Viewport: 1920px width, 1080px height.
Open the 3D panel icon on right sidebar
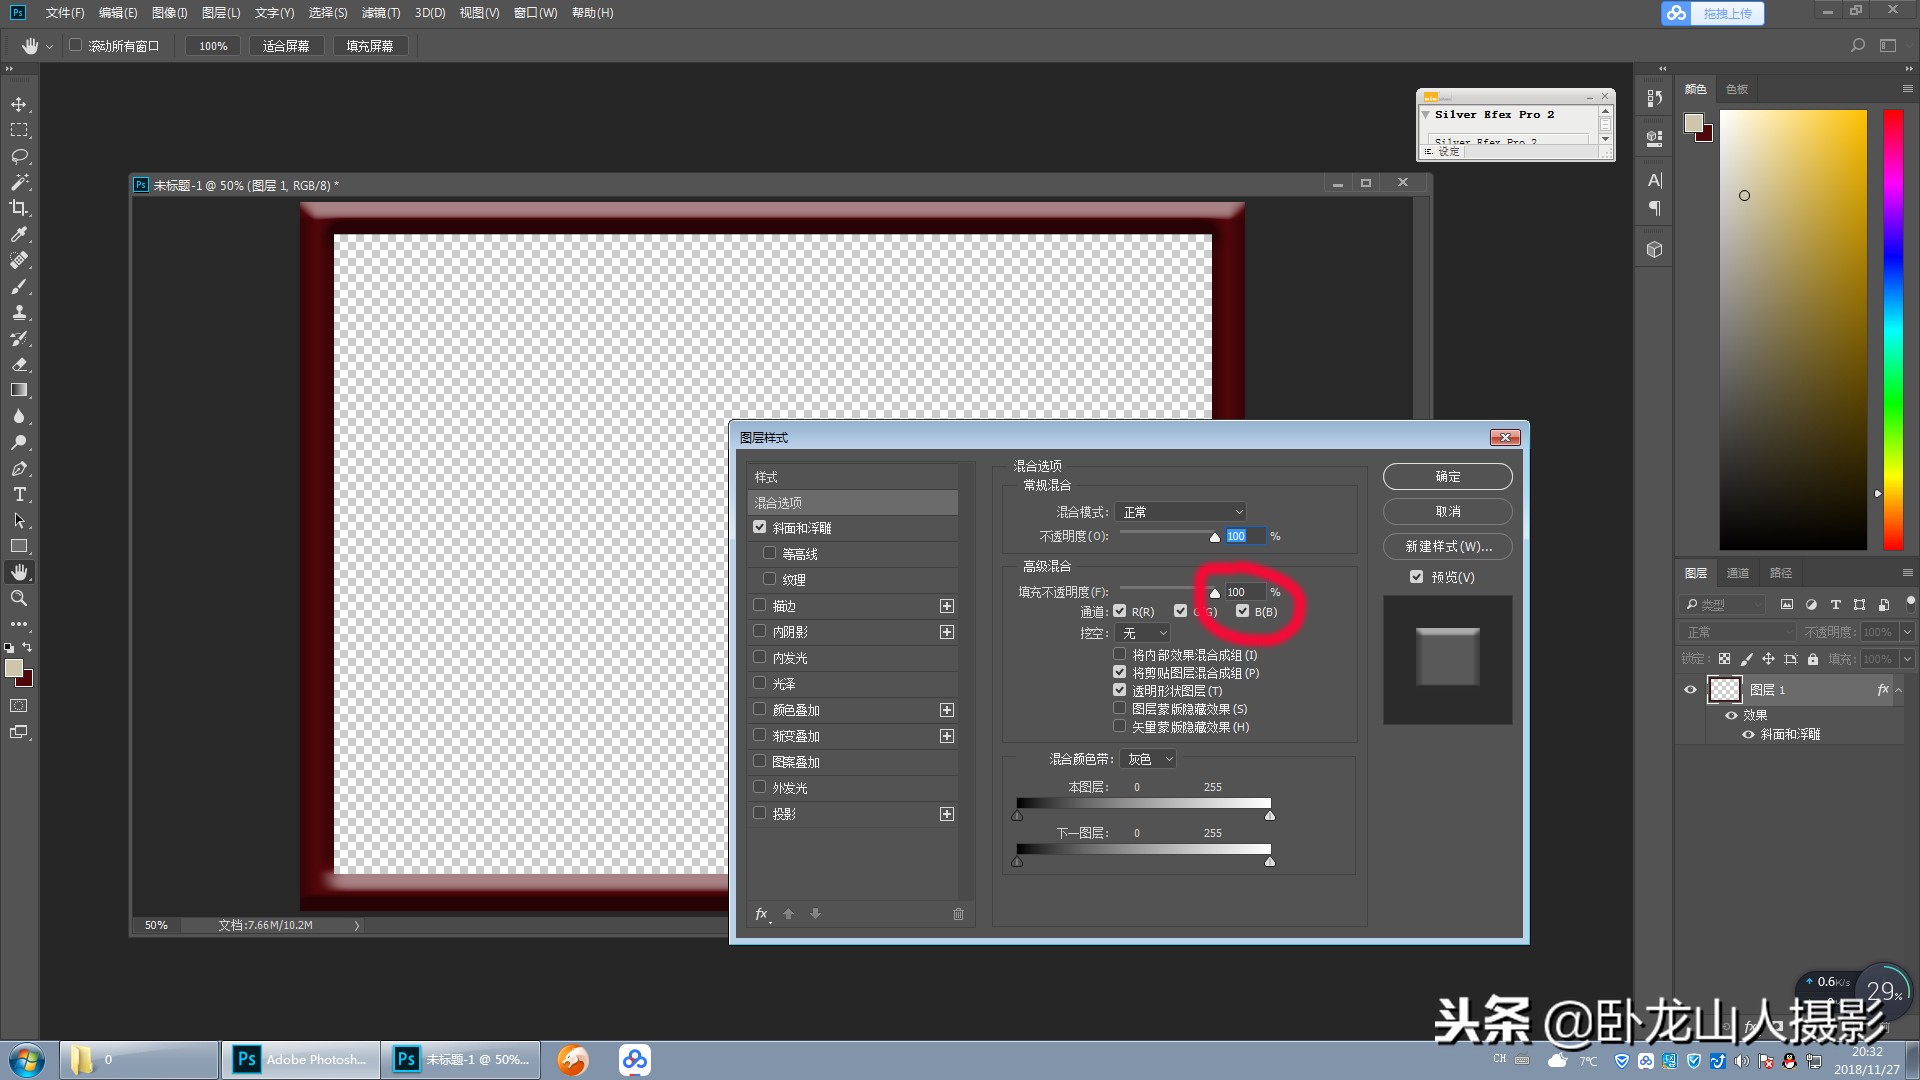tap(1653, 249)
